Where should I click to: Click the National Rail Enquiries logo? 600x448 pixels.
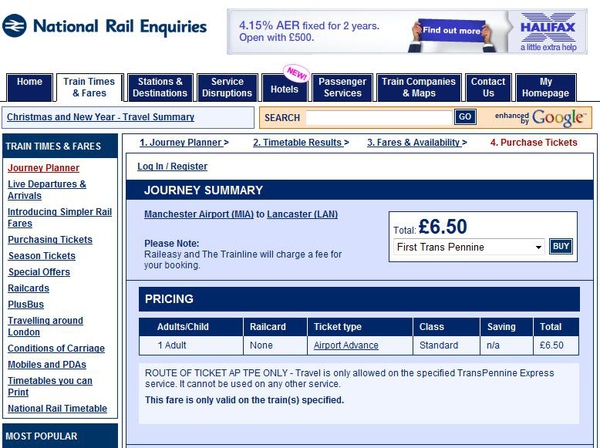tap(104, 26)
